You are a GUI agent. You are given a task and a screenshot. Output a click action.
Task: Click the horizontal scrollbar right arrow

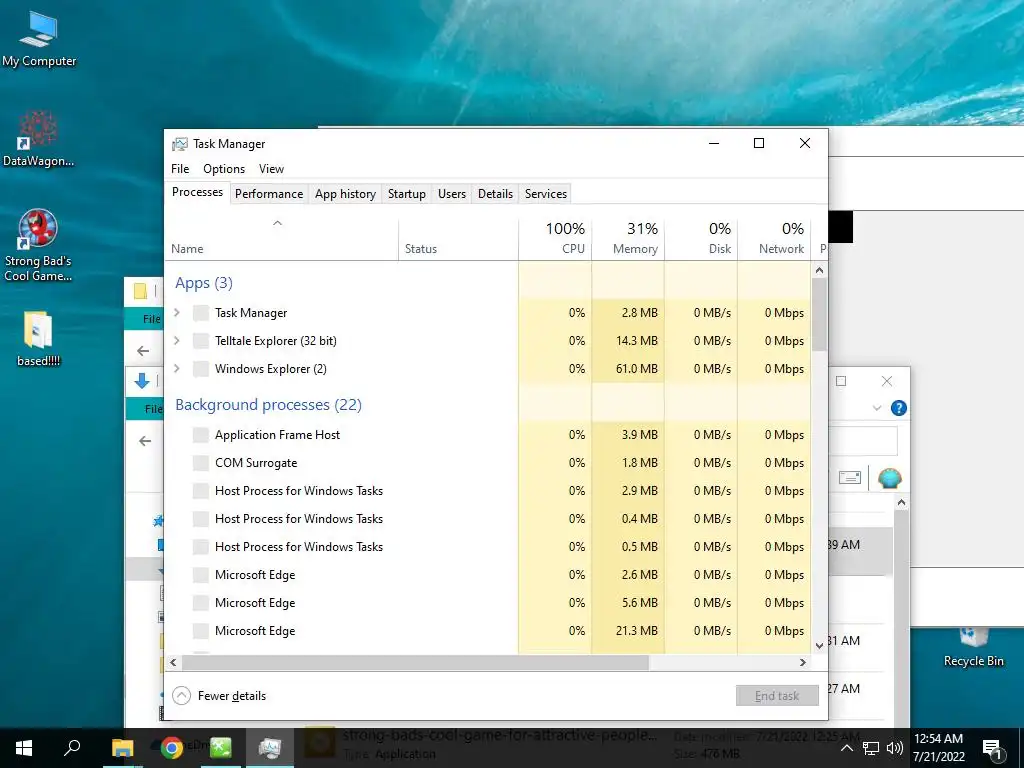pyautogui.click(x=803, y=662)
